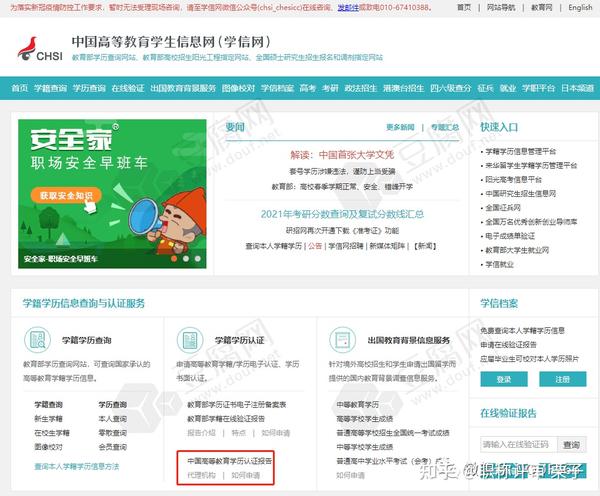Open 中等教育学历 link

[x=358, y=405]
